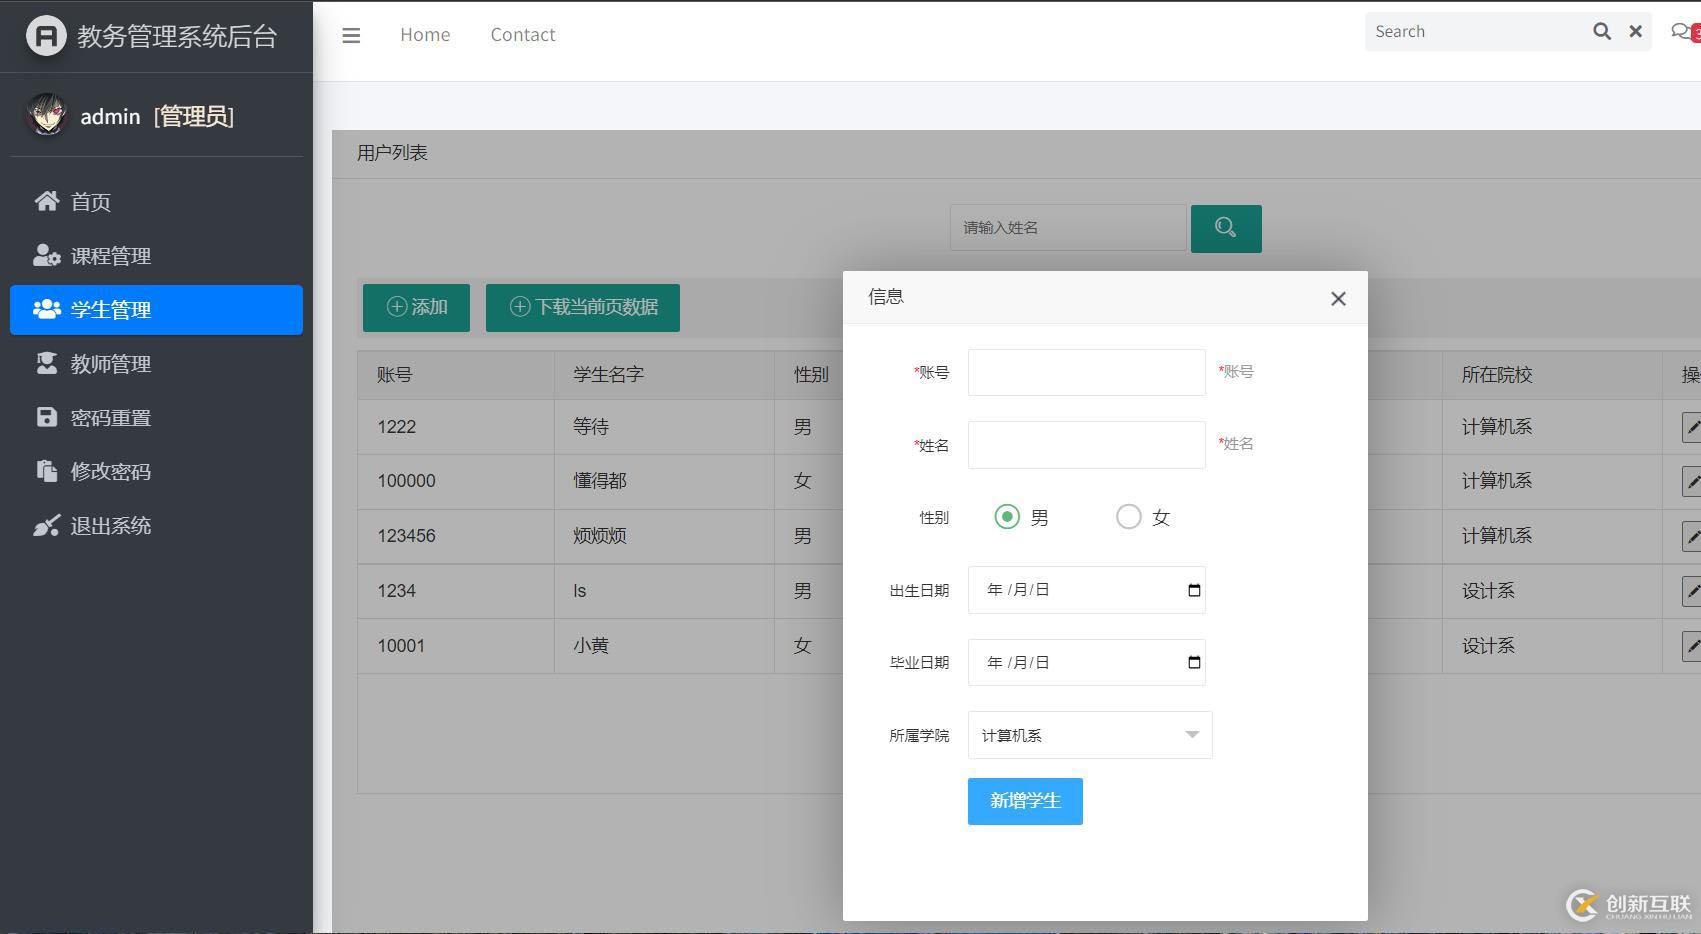
Task: Clear the top search with X icon
Action: point(1635,31)
